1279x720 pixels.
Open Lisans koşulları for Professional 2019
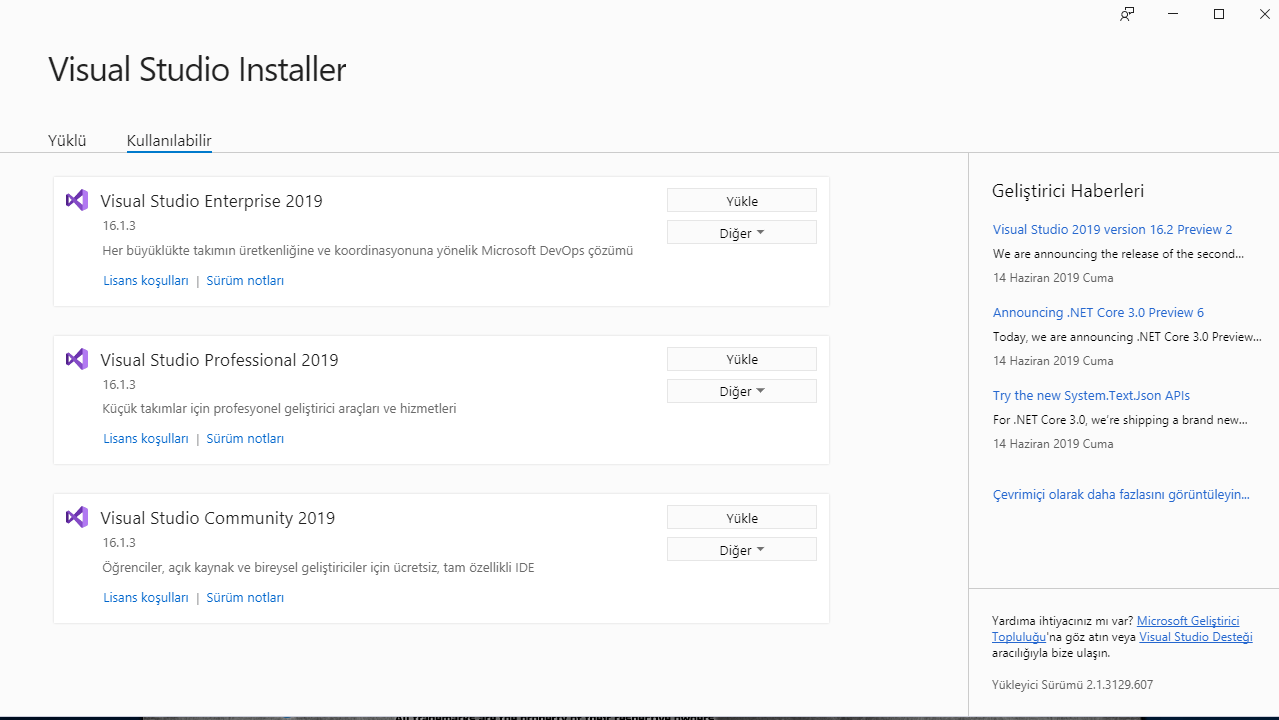(146, 439)
